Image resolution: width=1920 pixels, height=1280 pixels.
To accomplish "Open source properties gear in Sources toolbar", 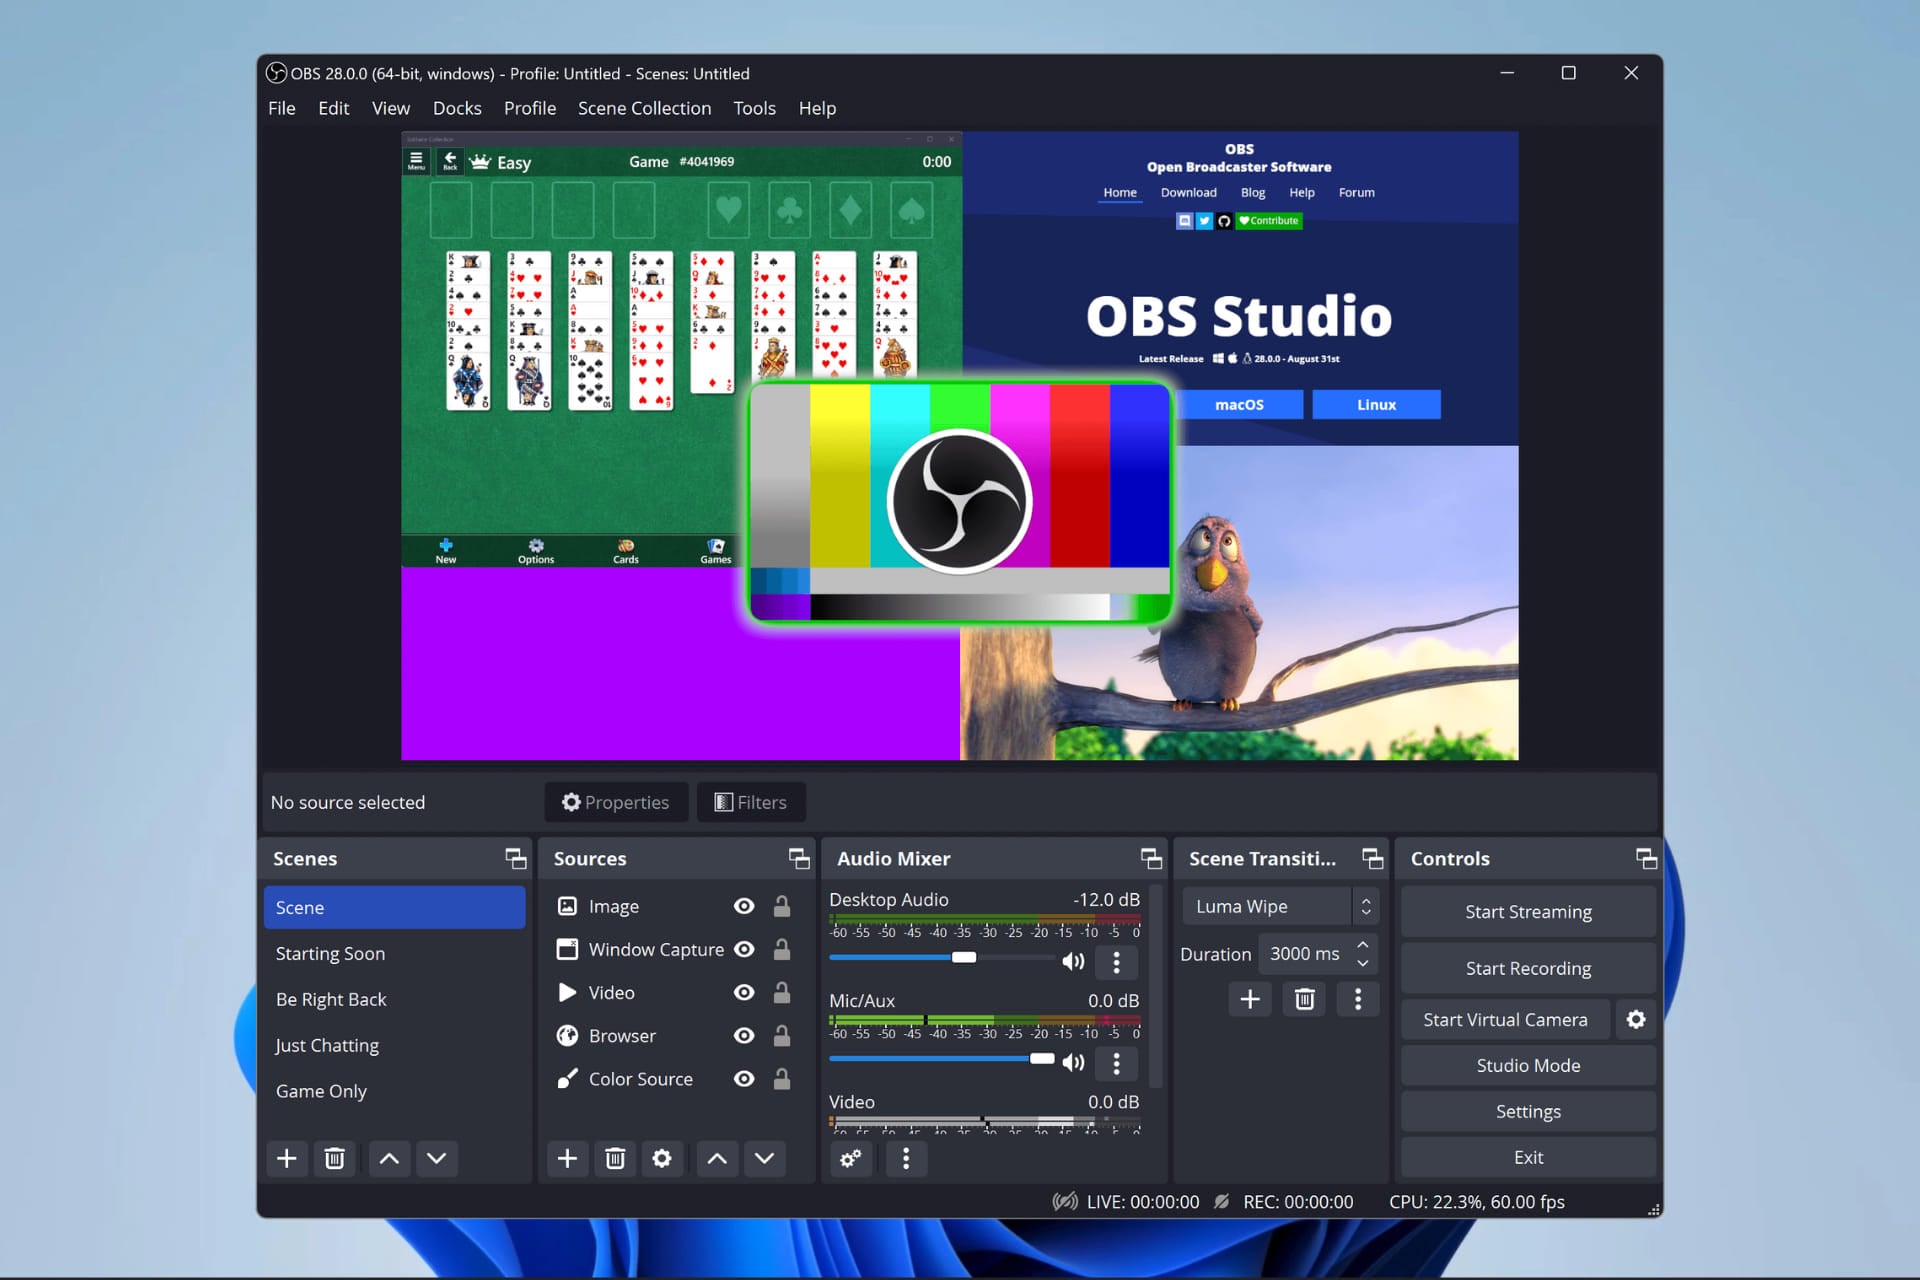I will pyautogui.click(x=662, y=1158).
